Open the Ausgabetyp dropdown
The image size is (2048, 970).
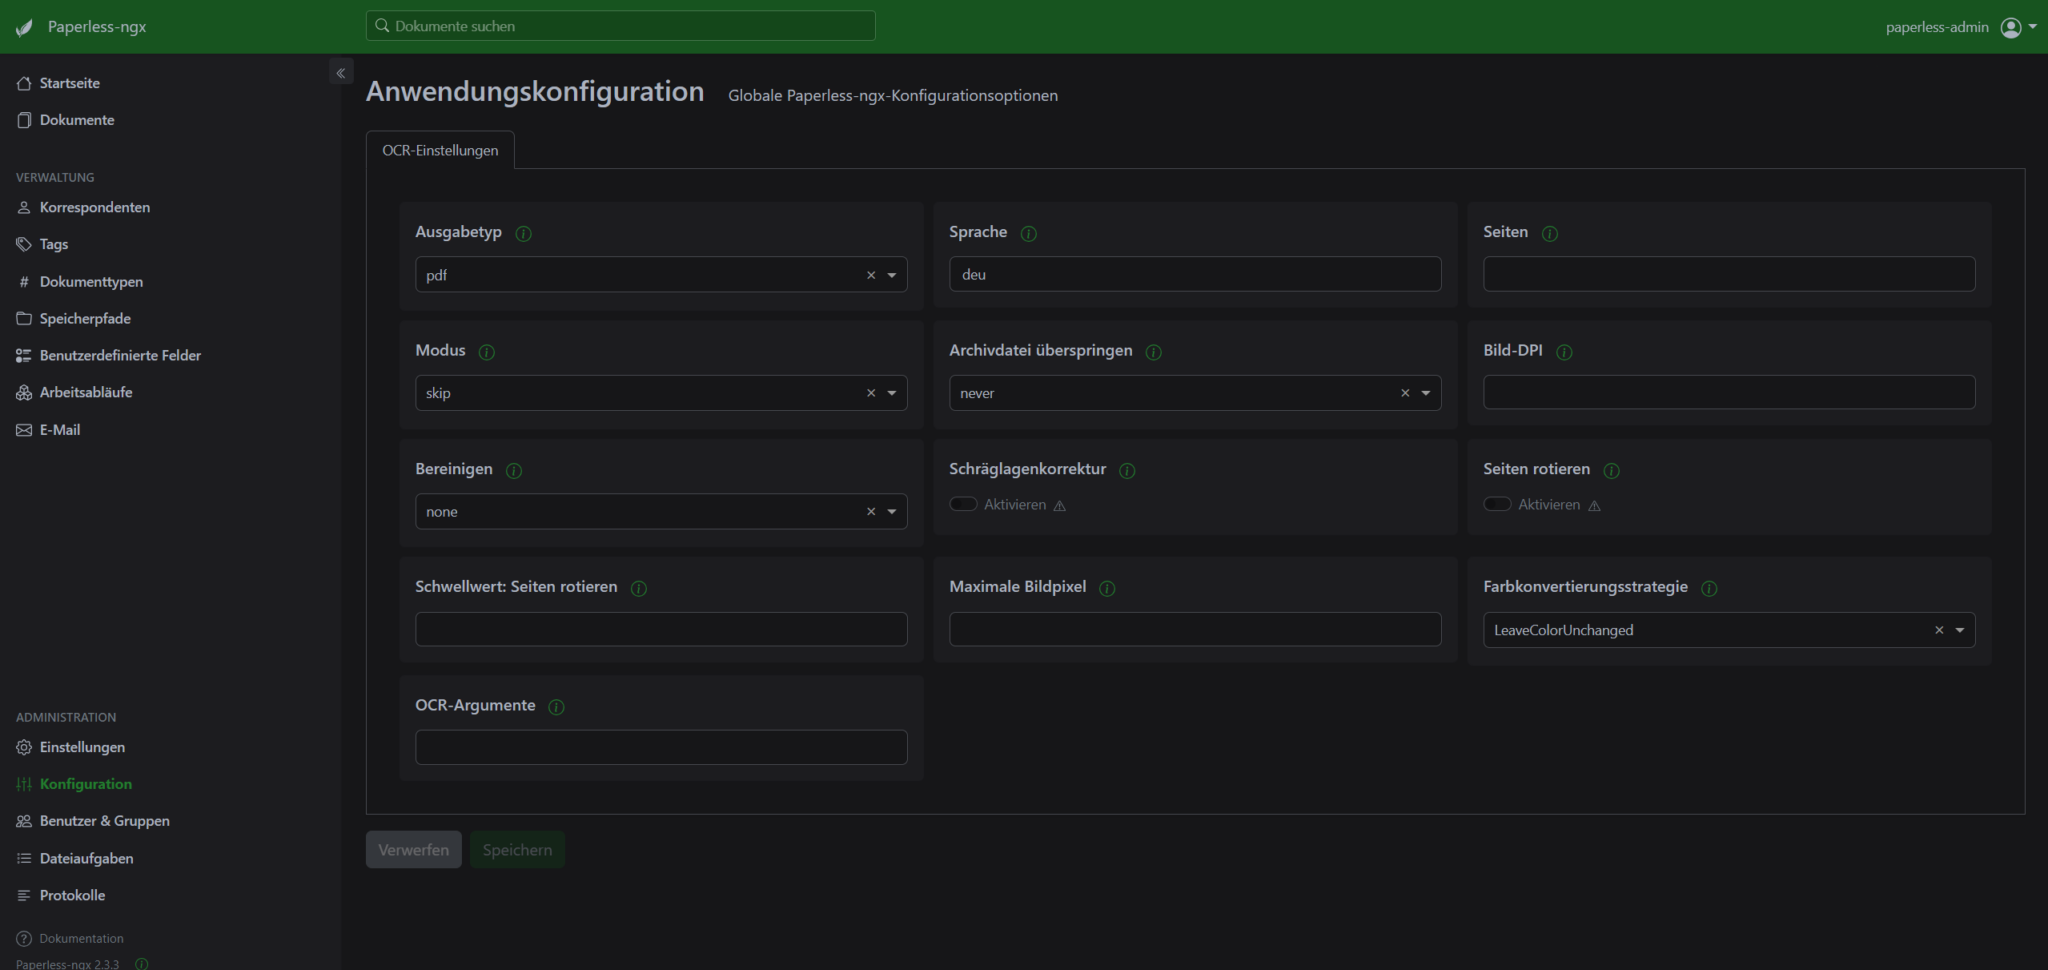pos(892,275)
